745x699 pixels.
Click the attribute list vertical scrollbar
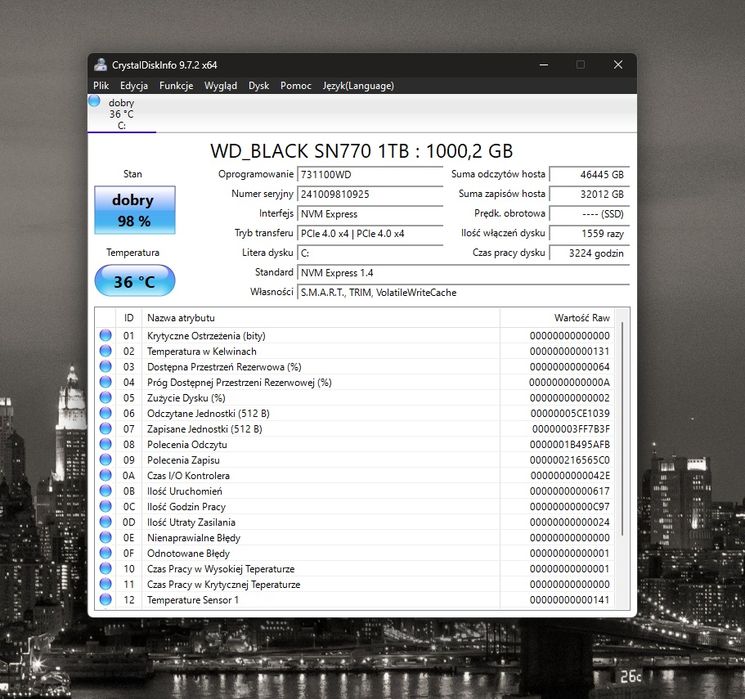pyautogui.click(x=622, y=428)
